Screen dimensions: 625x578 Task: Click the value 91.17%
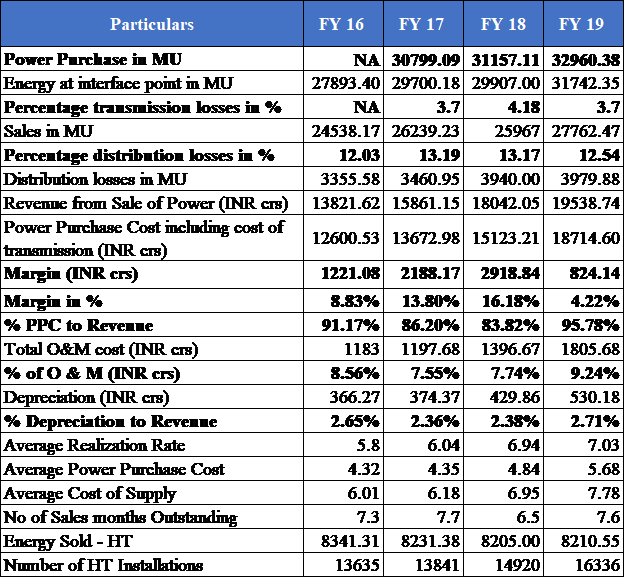[350, 325]
